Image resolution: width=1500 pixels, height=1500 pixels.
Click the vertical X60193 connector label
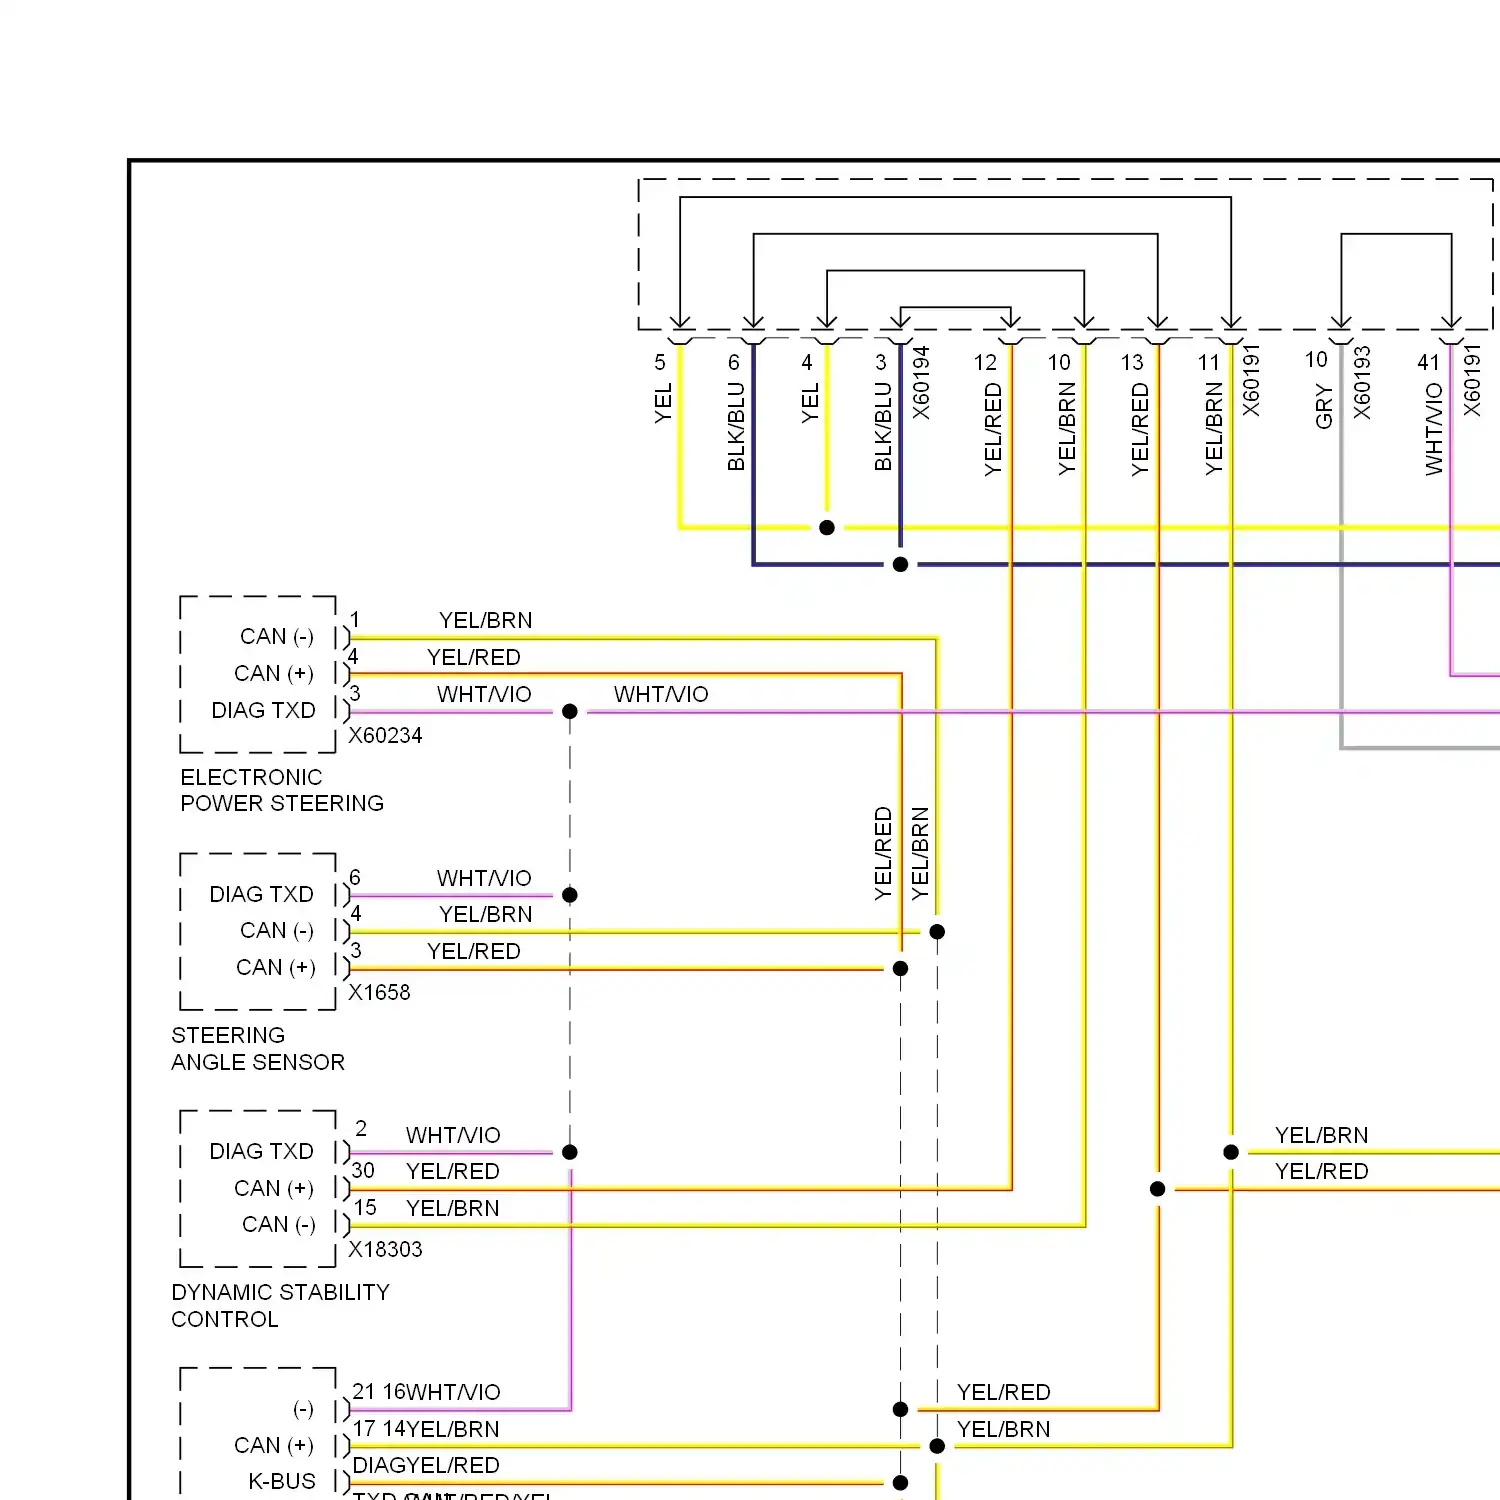[x=1362, y=383]
